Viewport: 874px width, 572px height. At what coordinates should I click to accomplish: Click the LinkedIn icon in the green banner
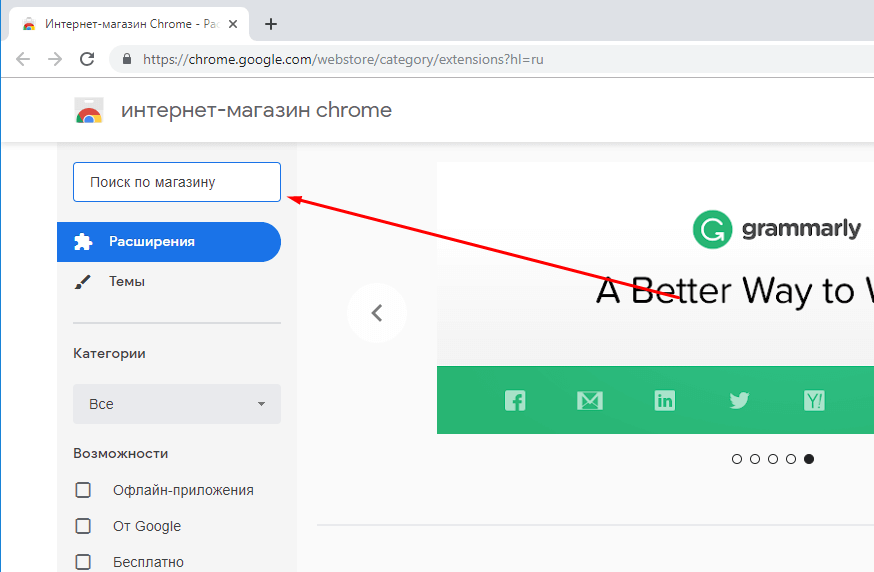click(x=664, y=401)
